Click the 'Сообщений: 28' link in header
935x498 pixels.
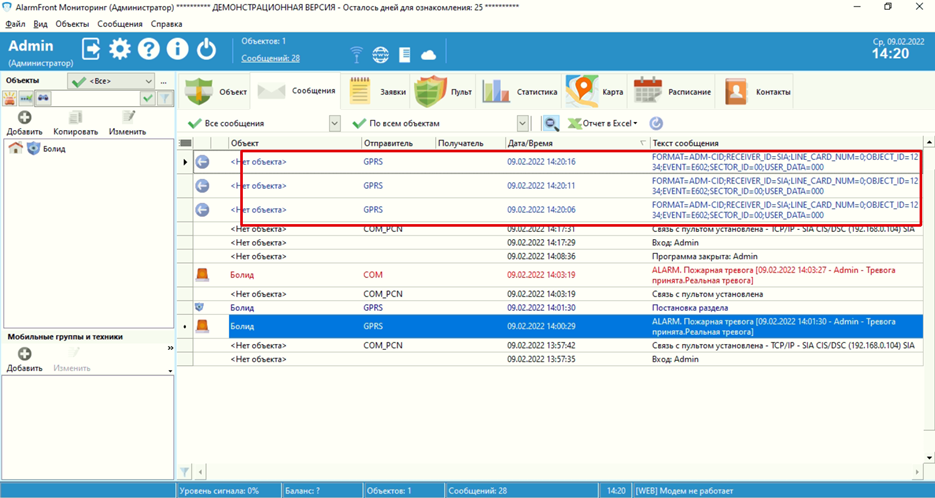click(x=270, y=59)
